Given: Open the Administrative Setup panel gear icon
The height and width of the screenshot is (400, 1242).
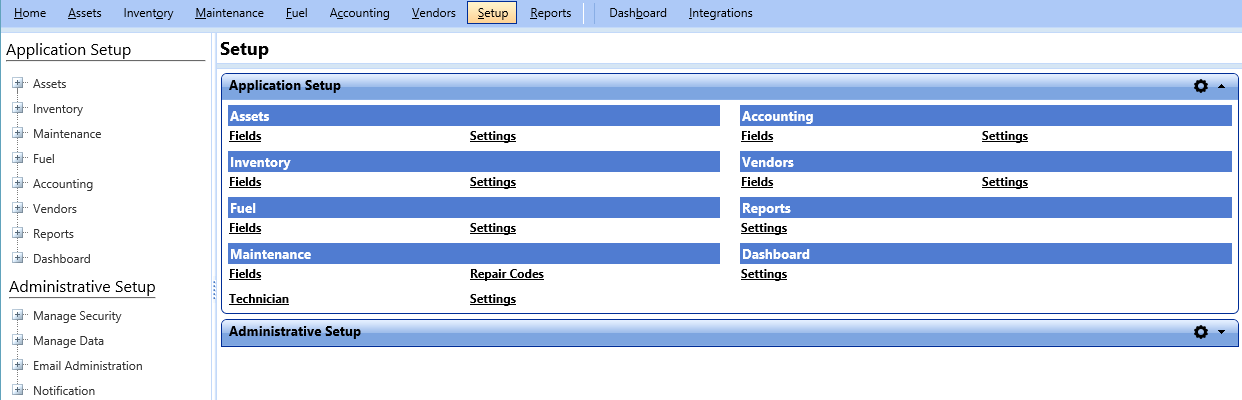Looking at the screenshot, I should (1201, 332).
